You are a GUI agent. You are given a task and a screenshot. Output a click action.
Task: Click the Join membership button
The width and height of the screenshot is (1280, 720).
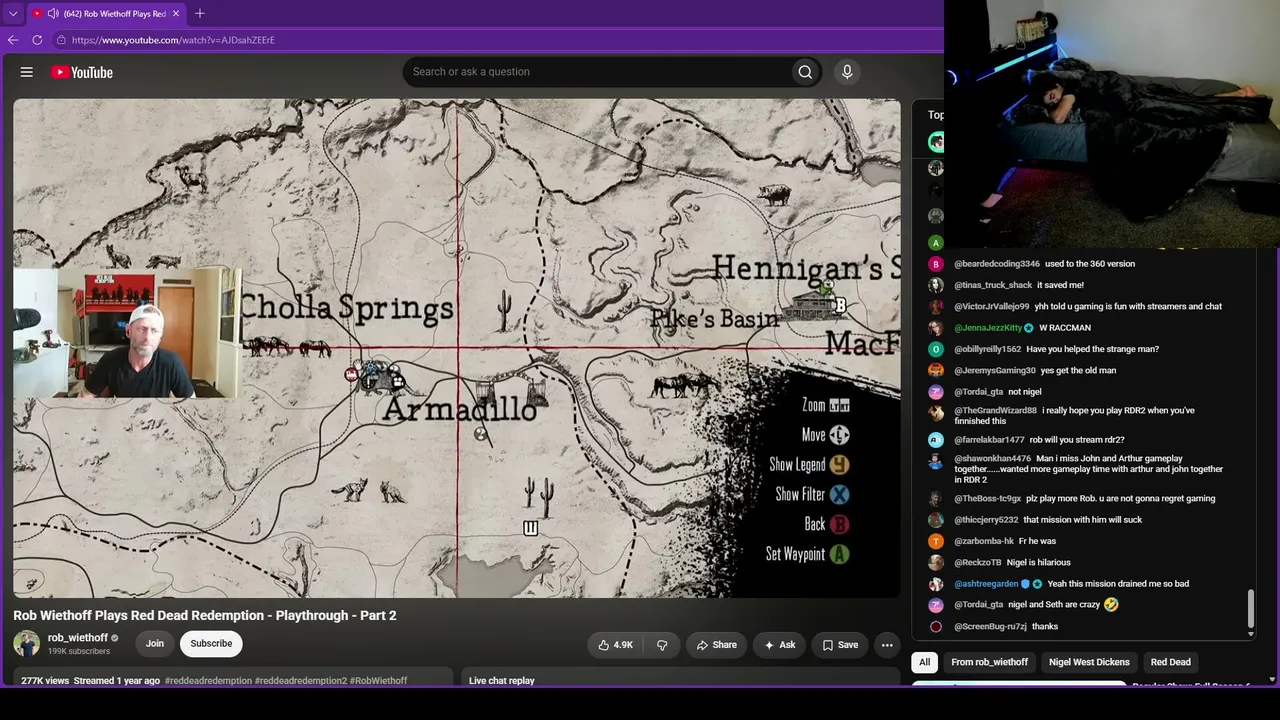click(155, 644)
